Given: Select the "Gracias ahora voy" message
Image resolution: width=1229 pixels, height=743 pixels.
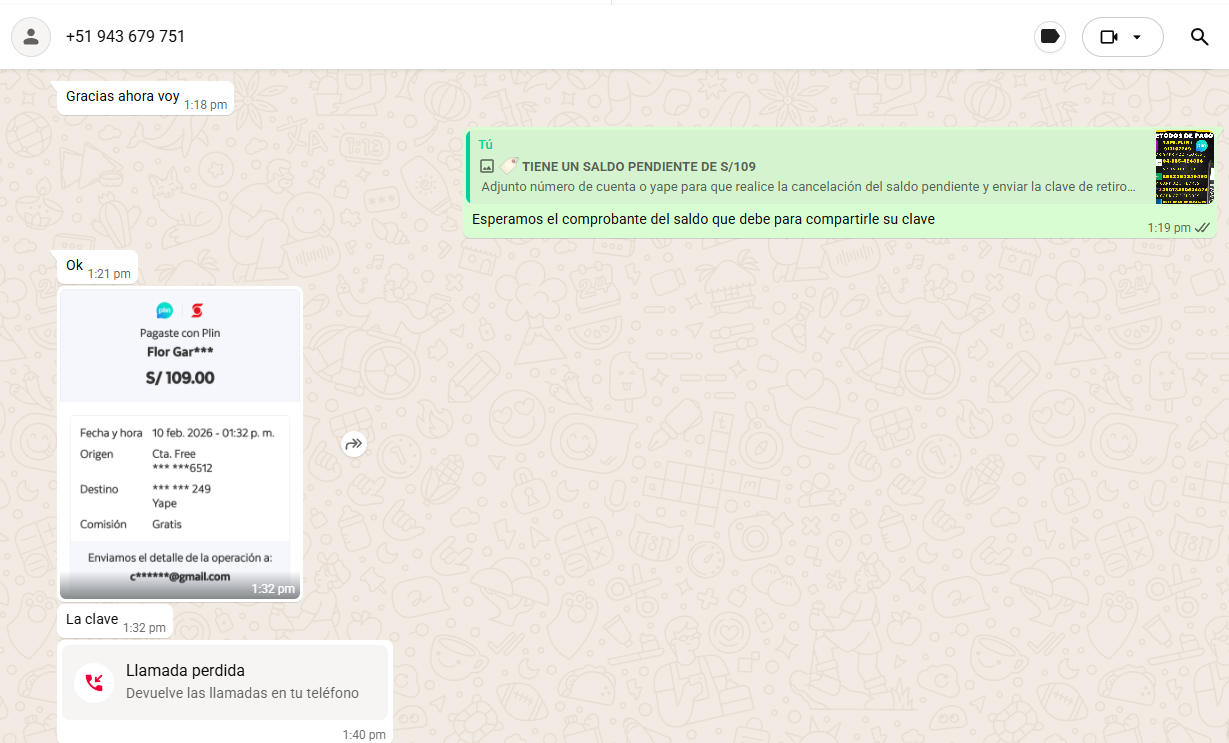Looking at the screenshot, I should pos(123,97).
